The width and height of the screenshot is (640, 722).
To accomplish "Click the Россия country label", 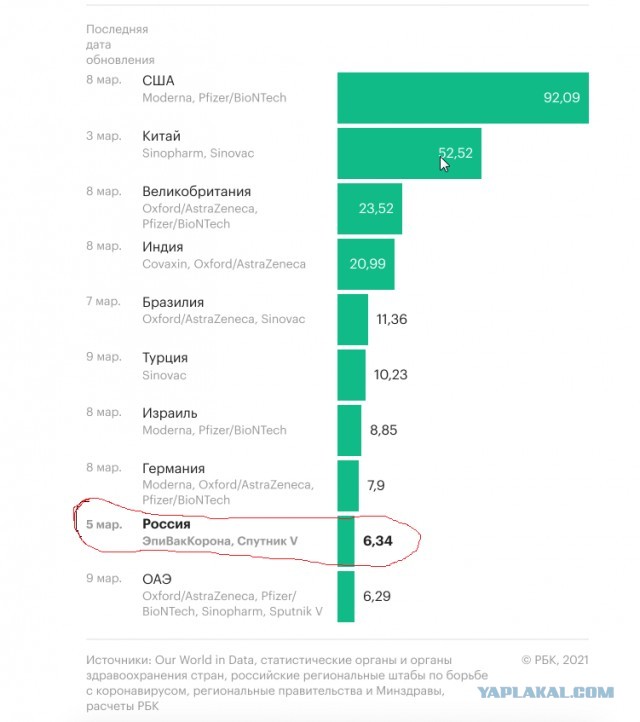I will click(x=166, y=524).
